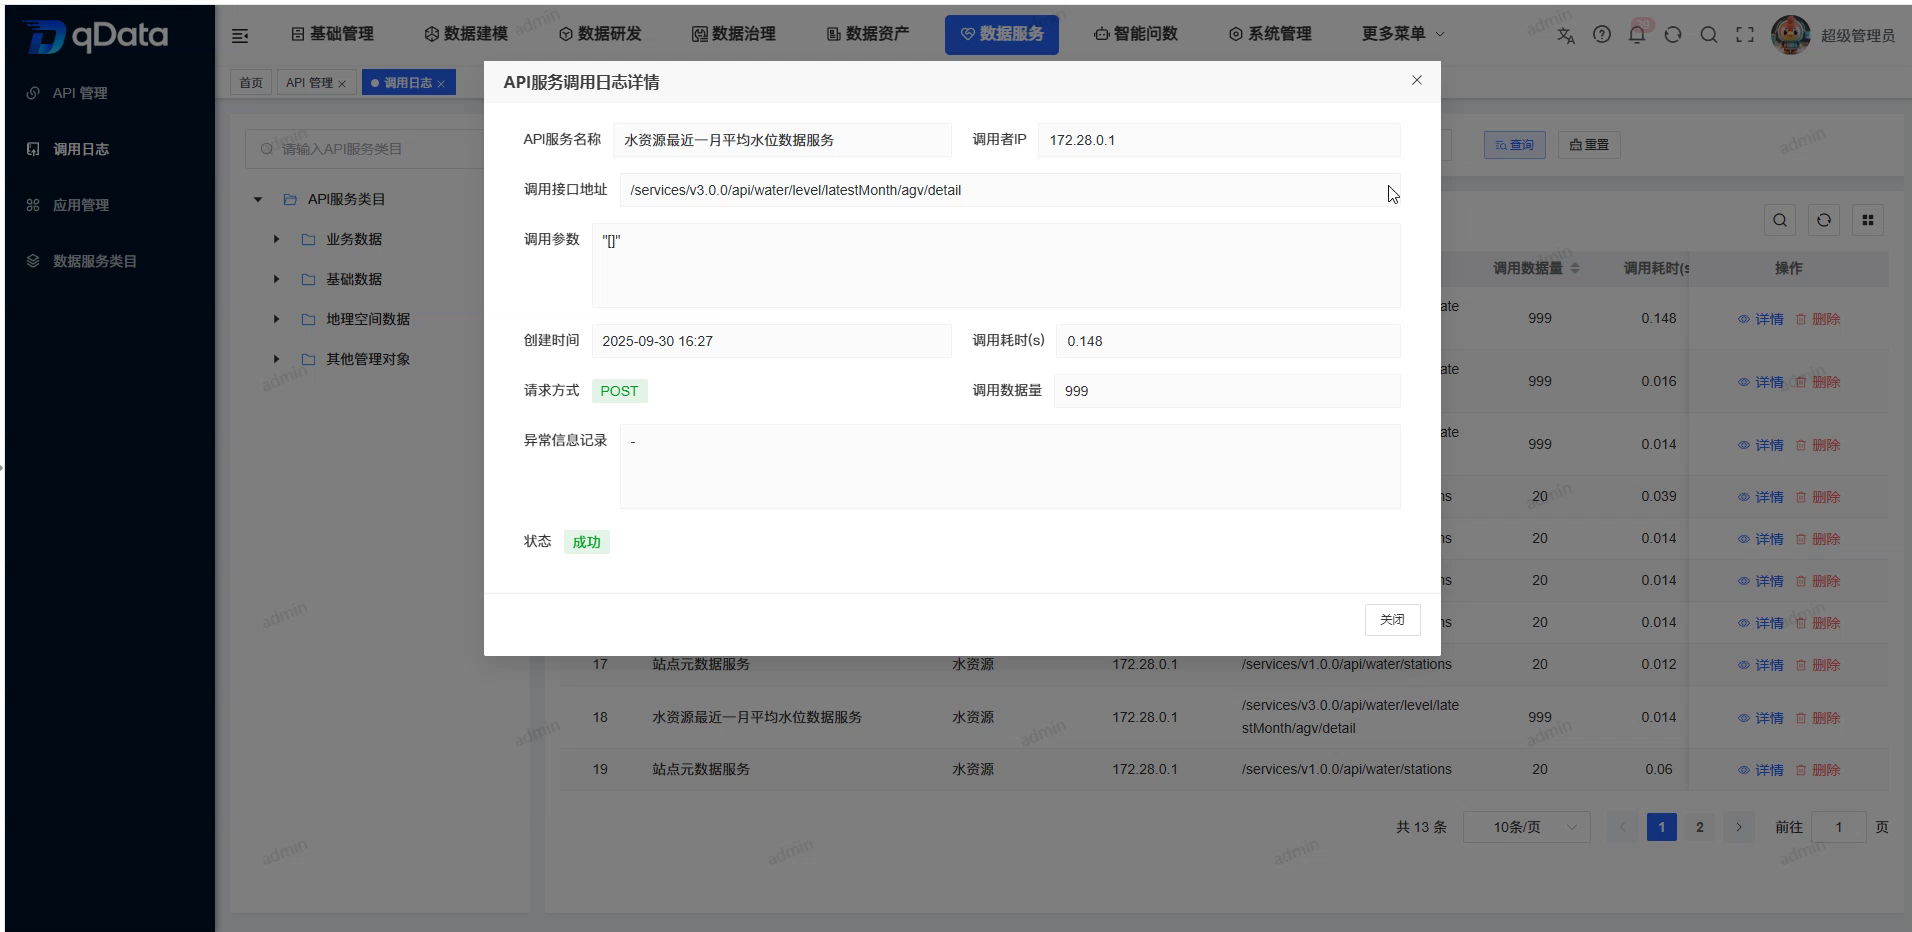Click the API服务名称 field in dialog
Image resolution: width=1912 pixels, height=932 pixels.
[782, 140]
